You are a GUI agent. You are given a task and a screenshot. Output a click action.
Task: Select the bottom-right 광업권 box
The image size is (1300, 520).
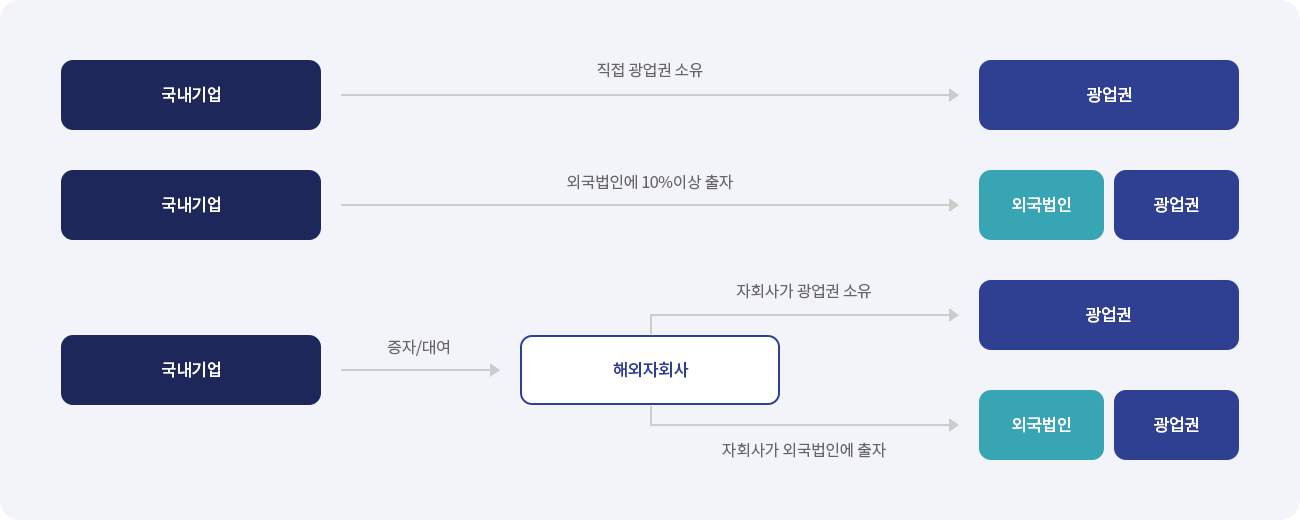(x=1176, y=425)
